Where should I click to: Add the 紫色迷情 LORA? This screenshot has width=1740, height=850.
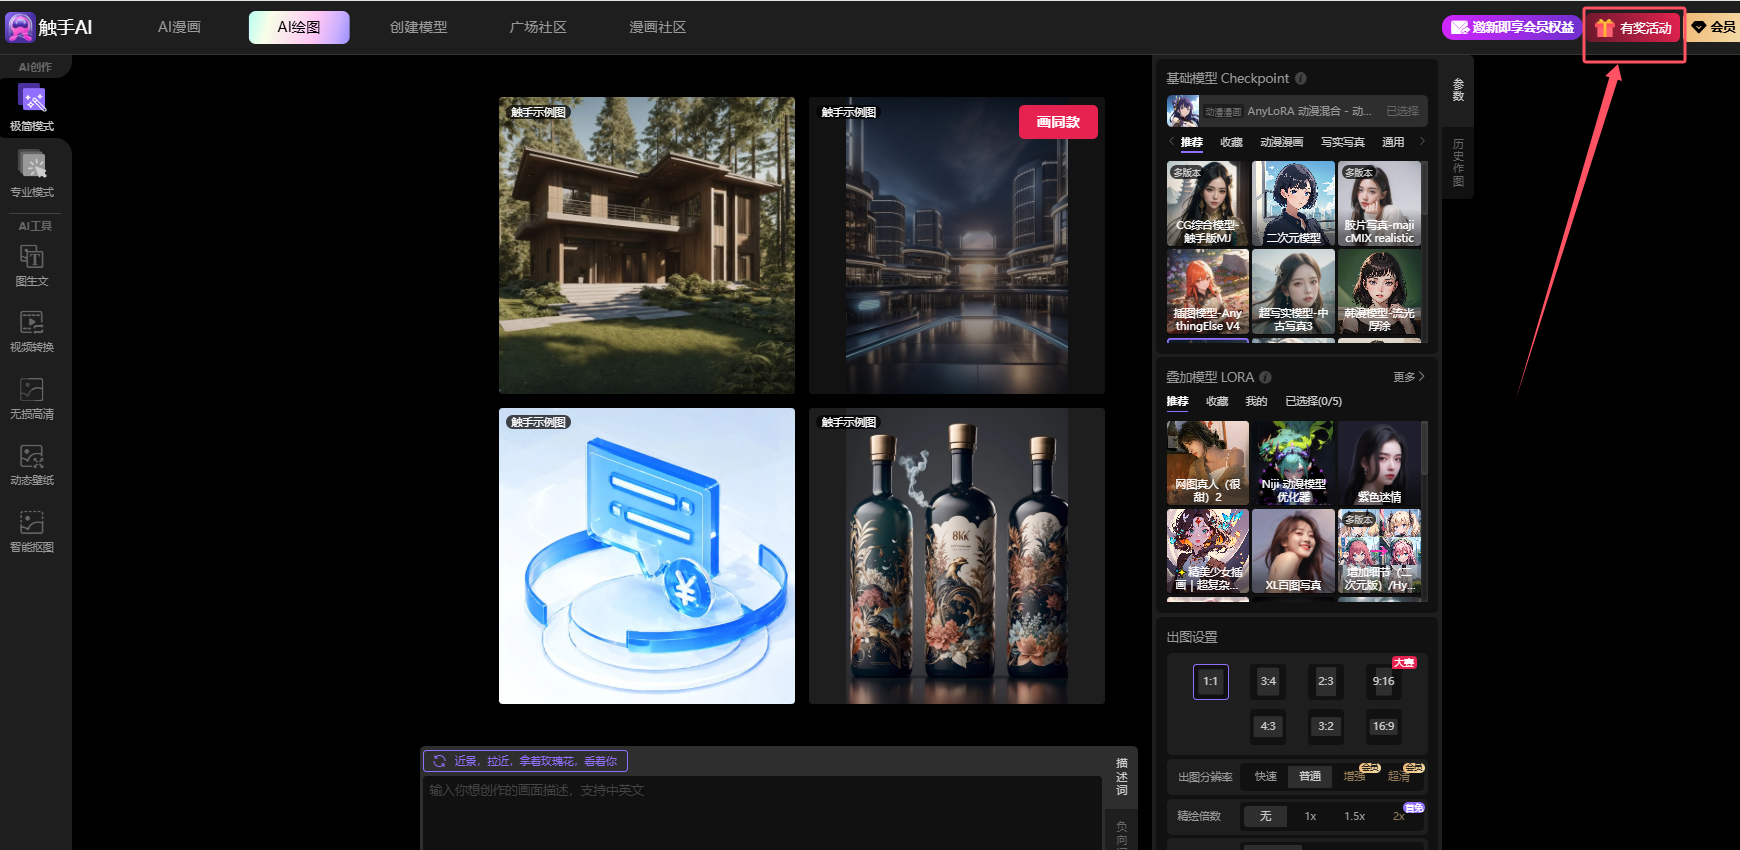point(1379,463)
